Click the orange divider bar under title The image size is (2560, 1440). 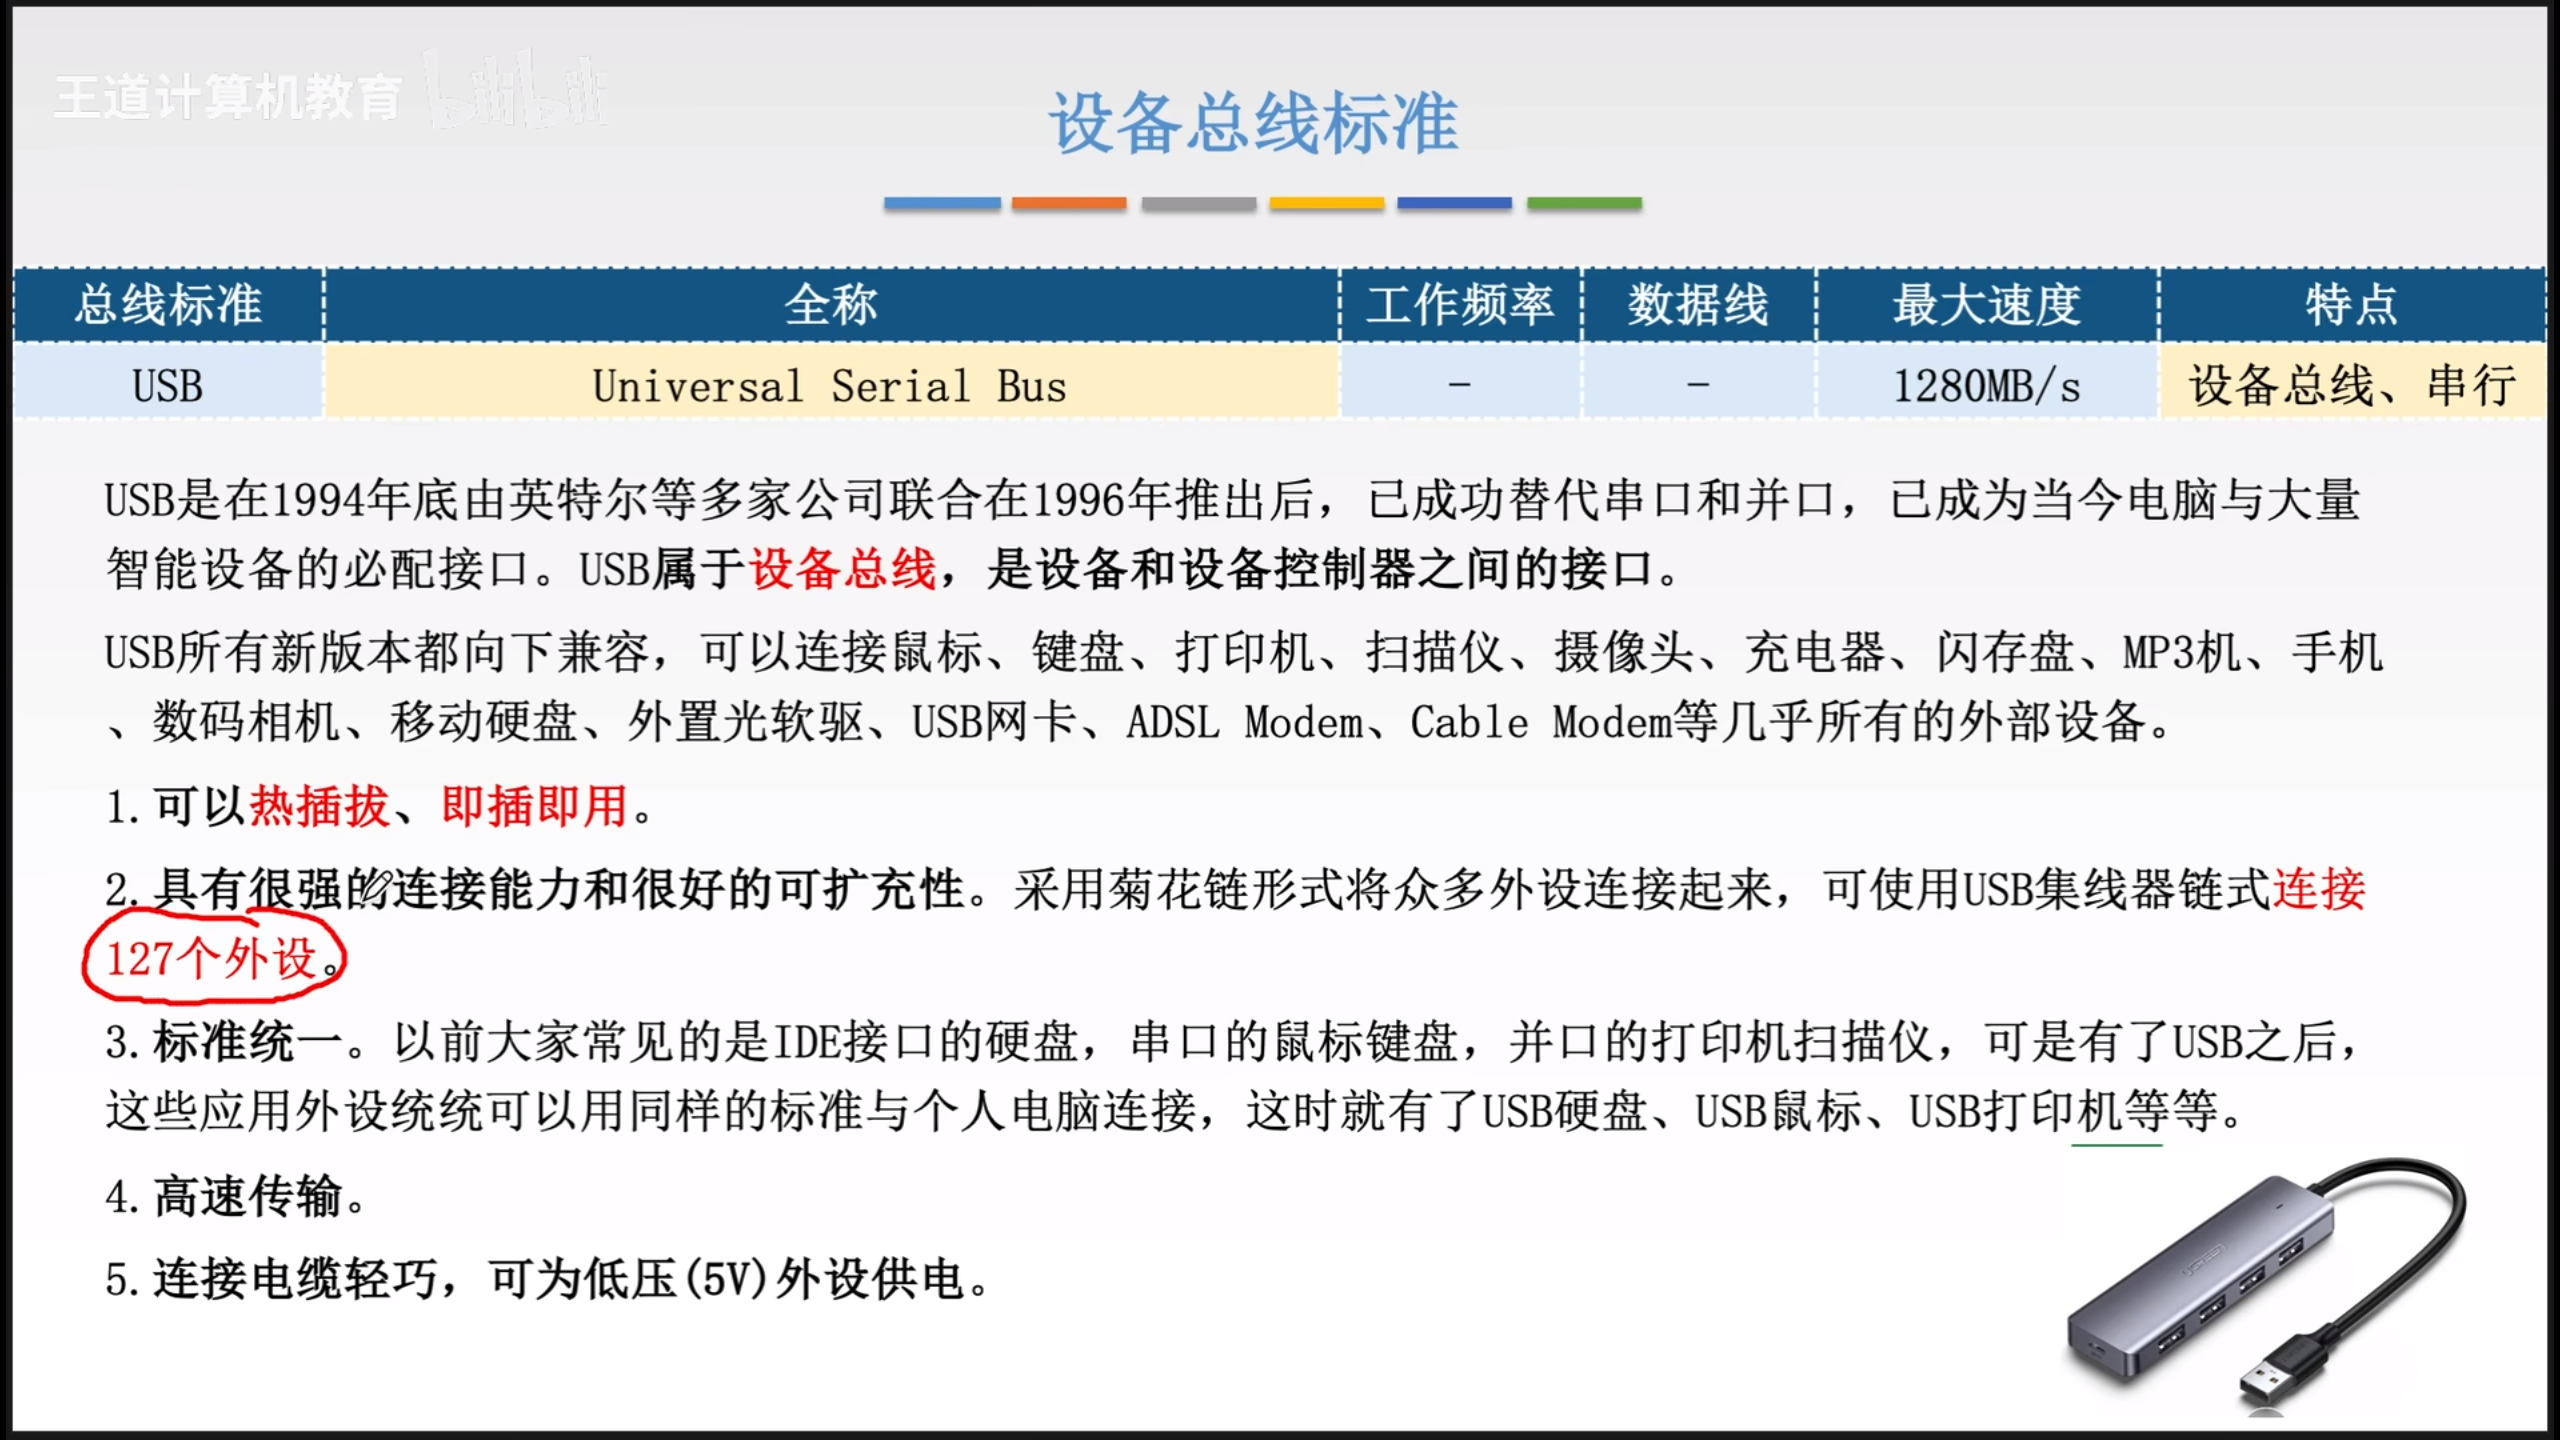(1069, 203)
